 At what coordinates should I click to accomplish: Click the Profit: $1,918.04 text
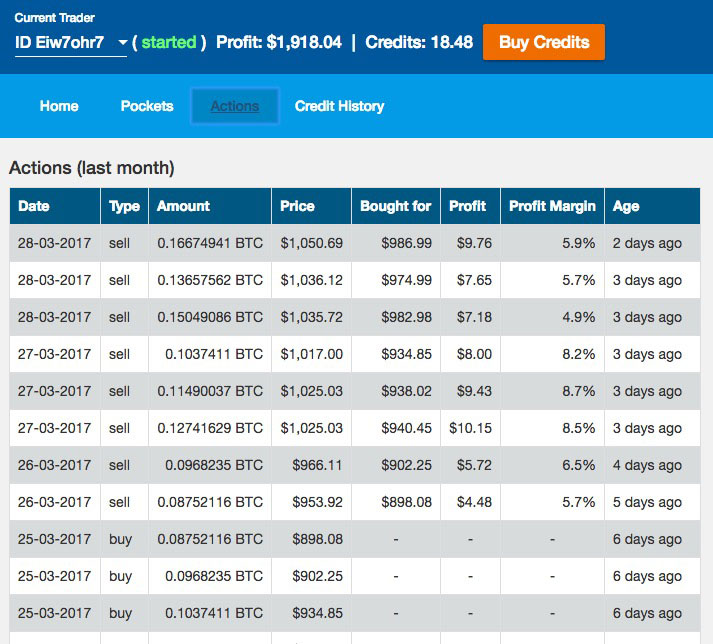(279, 42)
